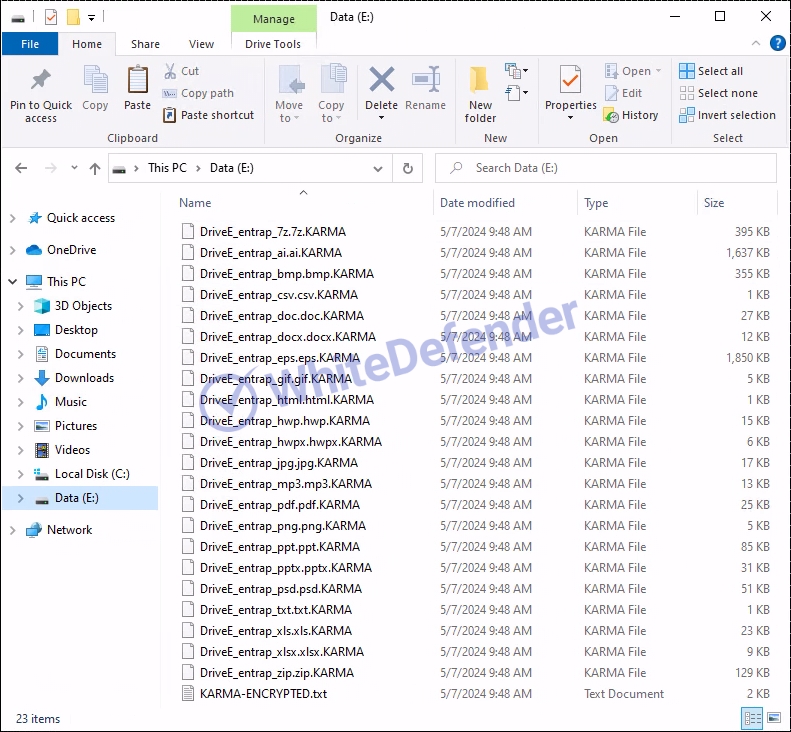Screen dimensions: 791x732
Task: Switch to Large icons view
Action: [x=774, y=718]
